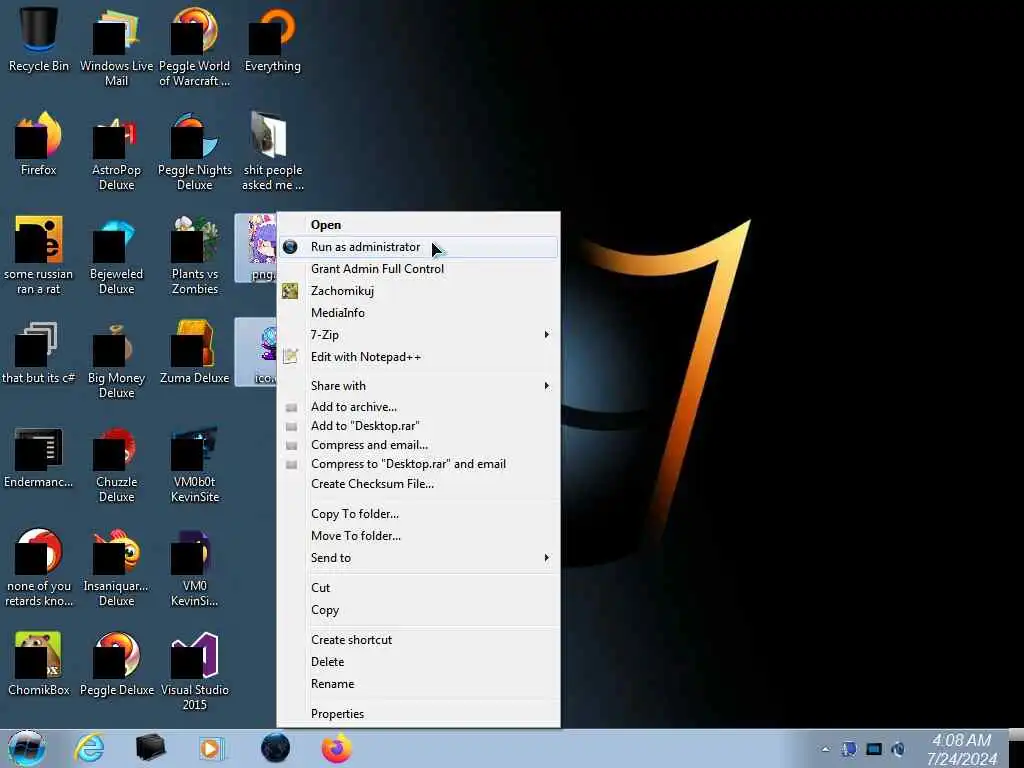Select the ChomikBox desktop icon

pyautogui.click(x=39, y=664)
